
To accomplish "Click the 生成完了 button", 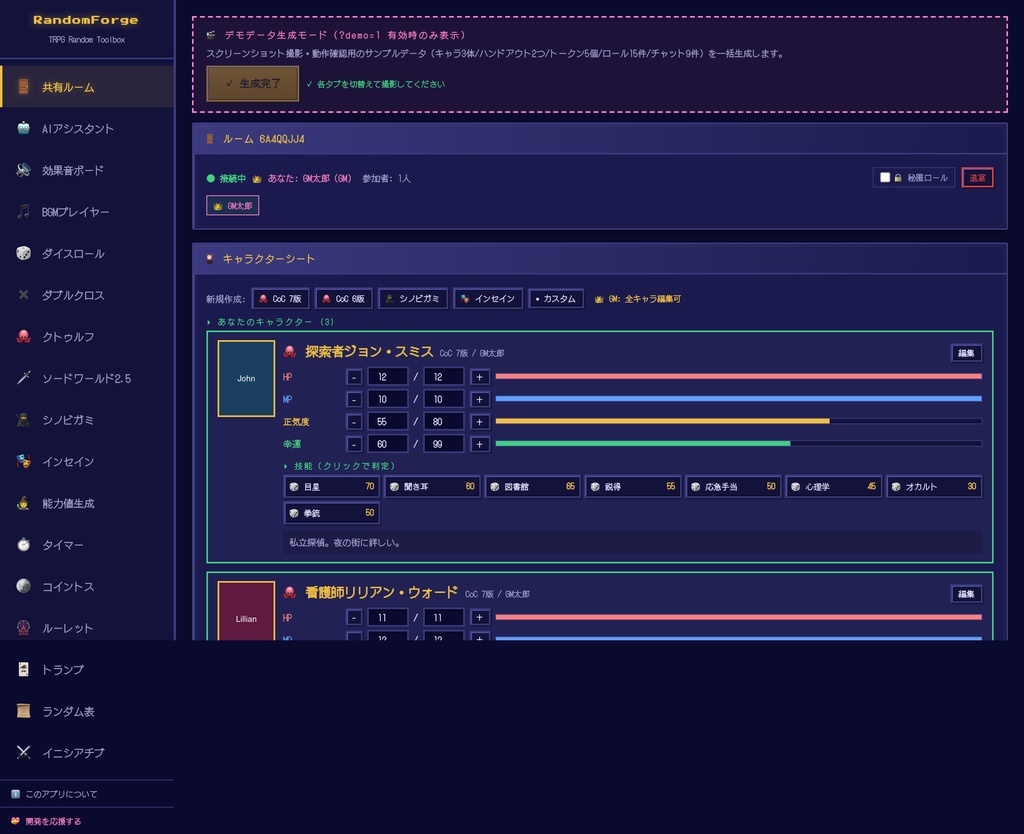I will coord(253,84).
